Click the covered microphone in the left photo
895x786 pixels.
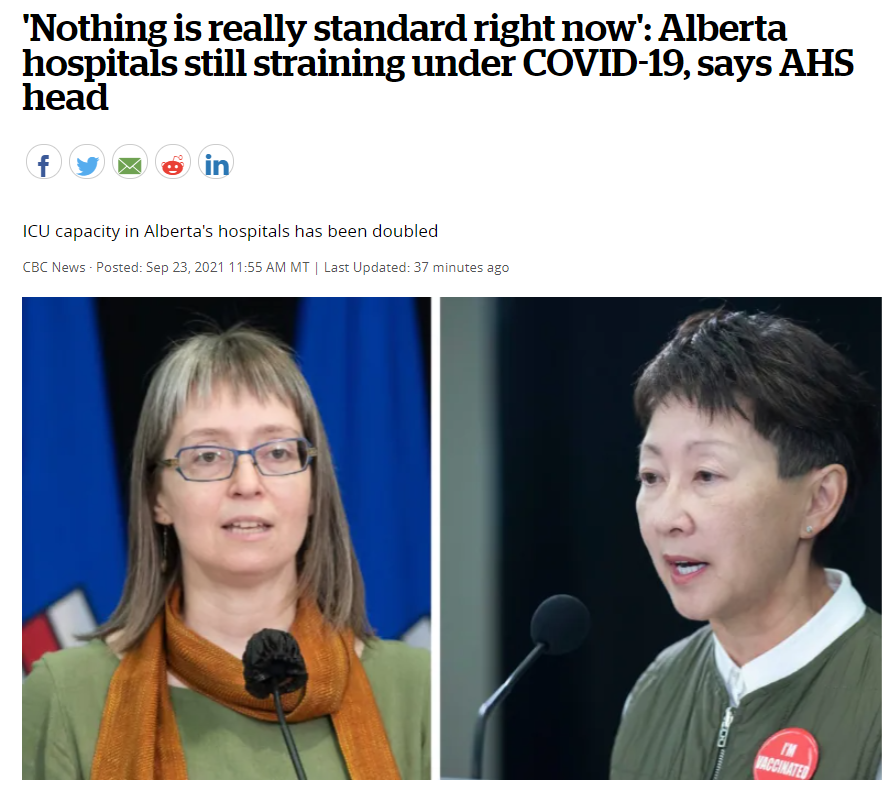coord(275,663)
